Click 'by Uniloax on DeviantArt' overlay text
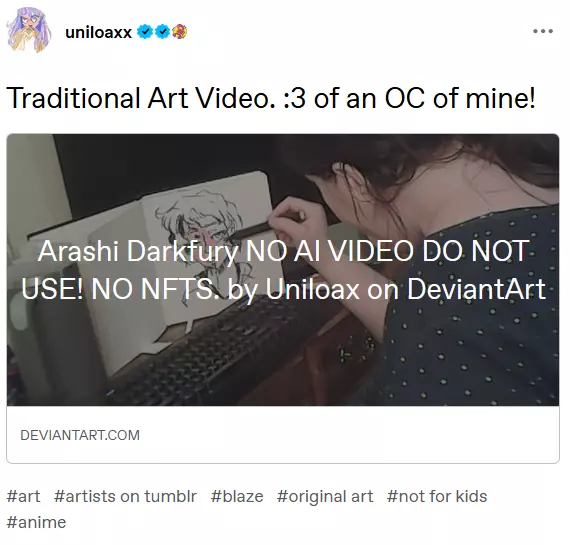The height and width of the screenshot is (545, 570). point(387,289)
